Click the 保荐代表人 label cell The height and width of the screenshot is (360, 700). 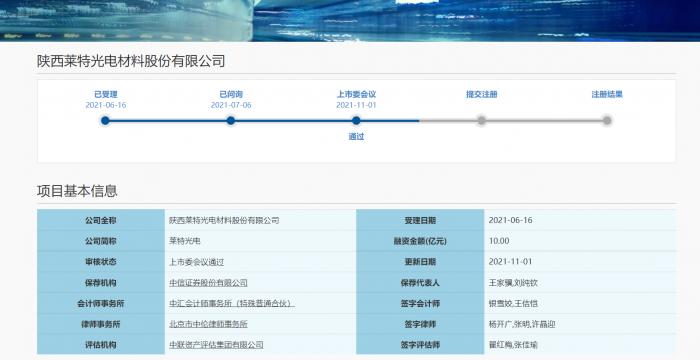click(420, 282)
